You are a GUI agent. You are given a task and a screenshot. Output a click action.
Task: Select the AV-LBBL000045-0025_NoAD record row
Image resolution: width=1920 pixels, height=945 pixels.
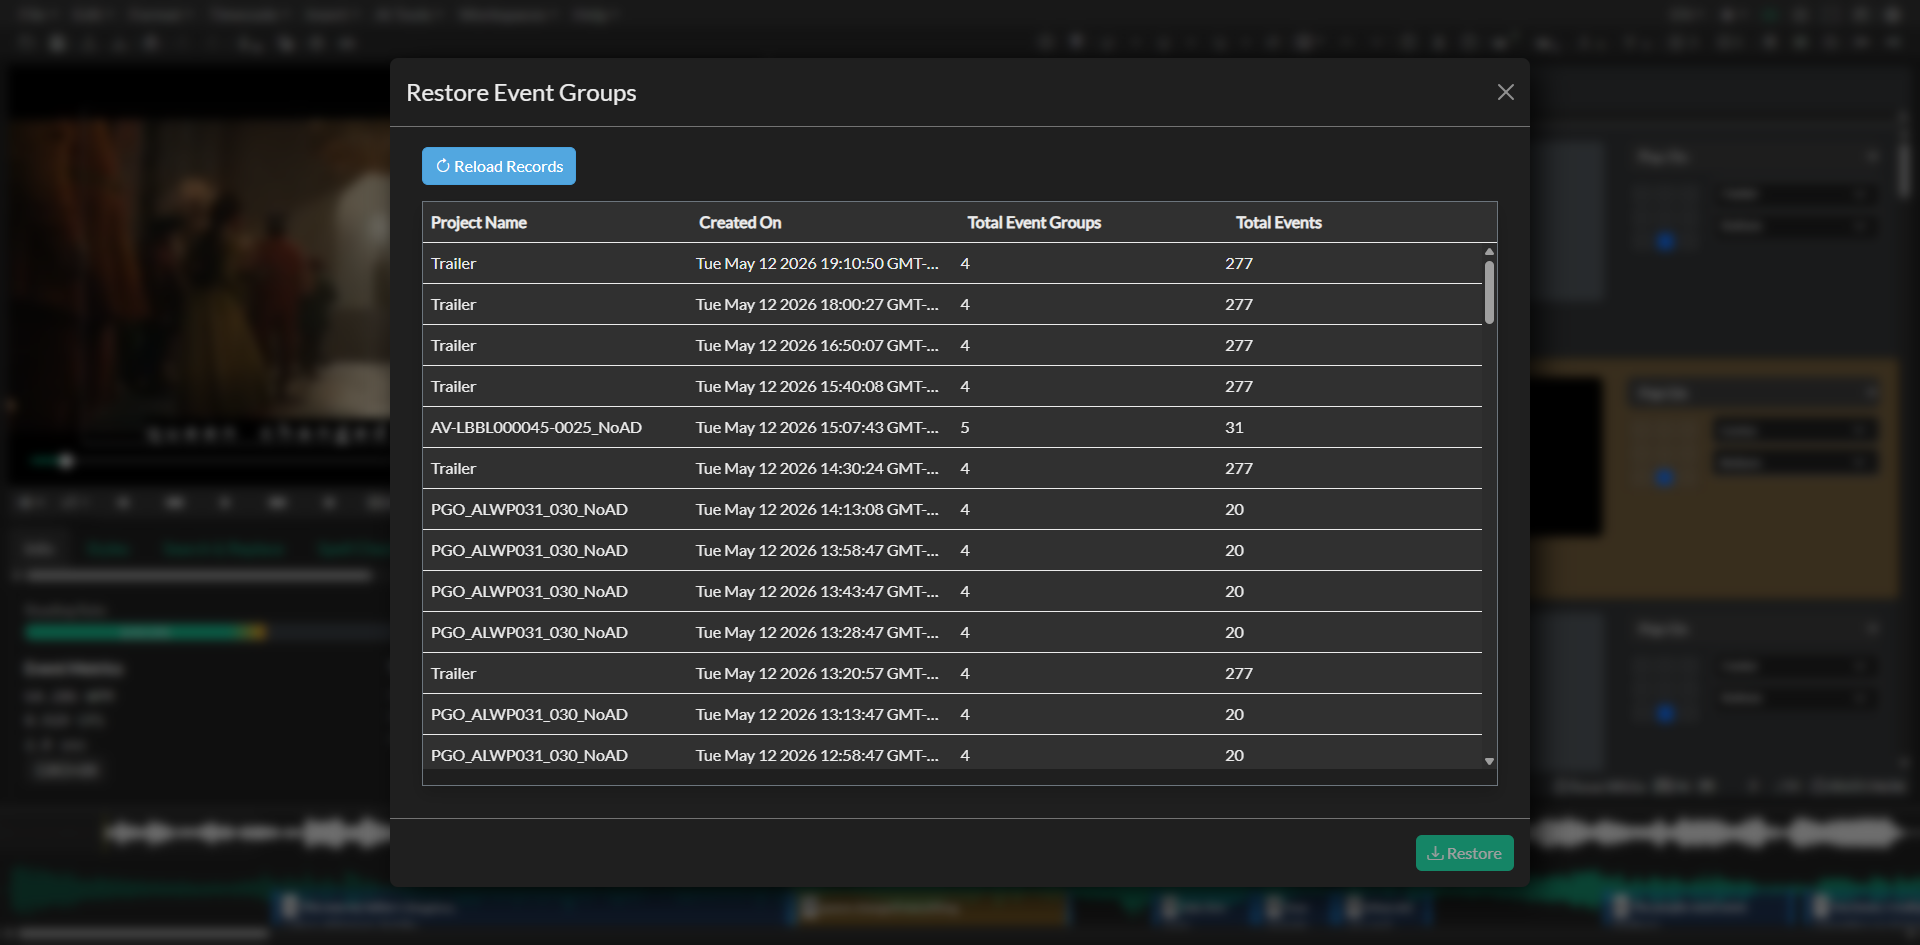coord(952,427)
